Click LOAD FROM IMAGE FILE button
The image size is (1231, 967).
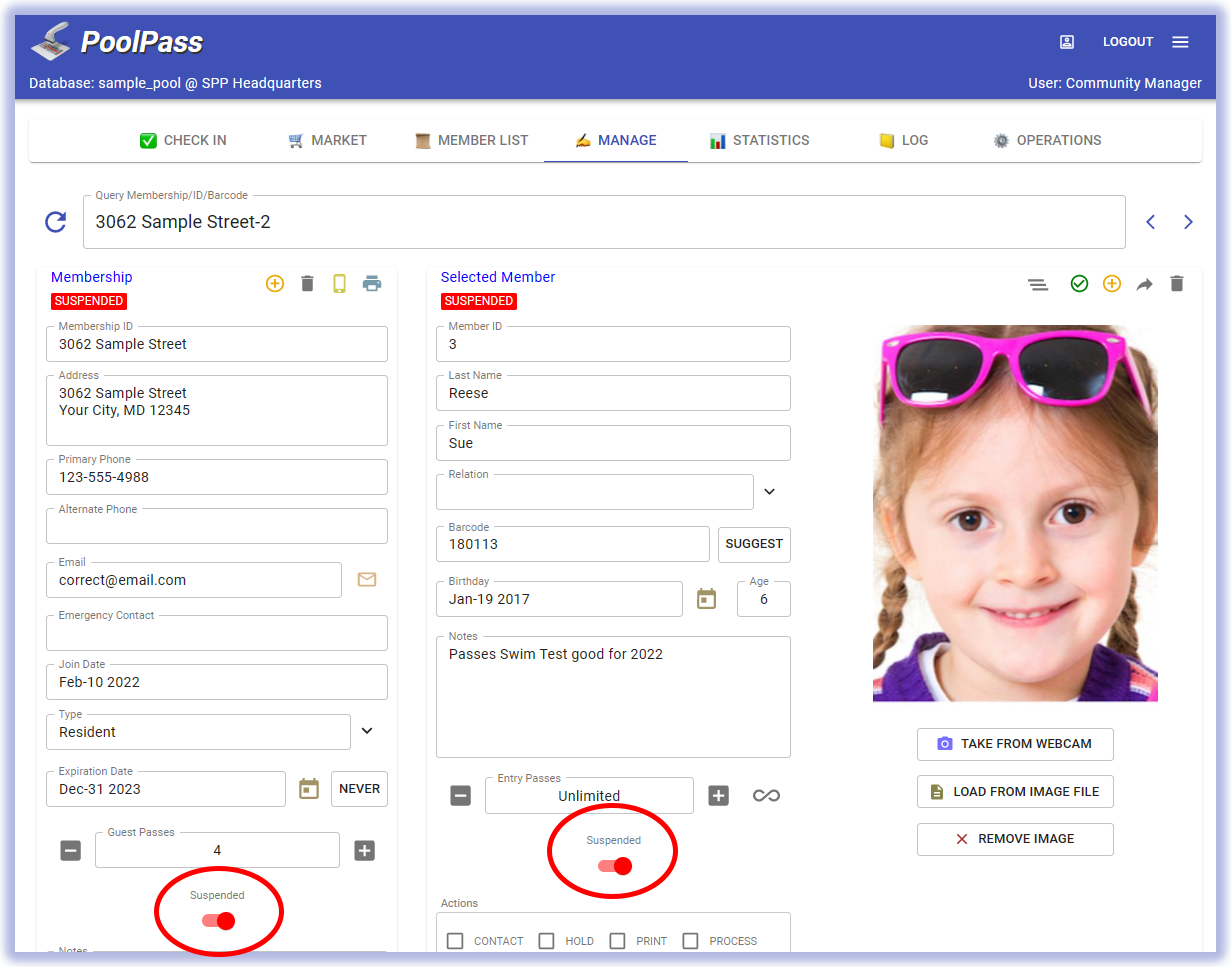click(1015, 791)
